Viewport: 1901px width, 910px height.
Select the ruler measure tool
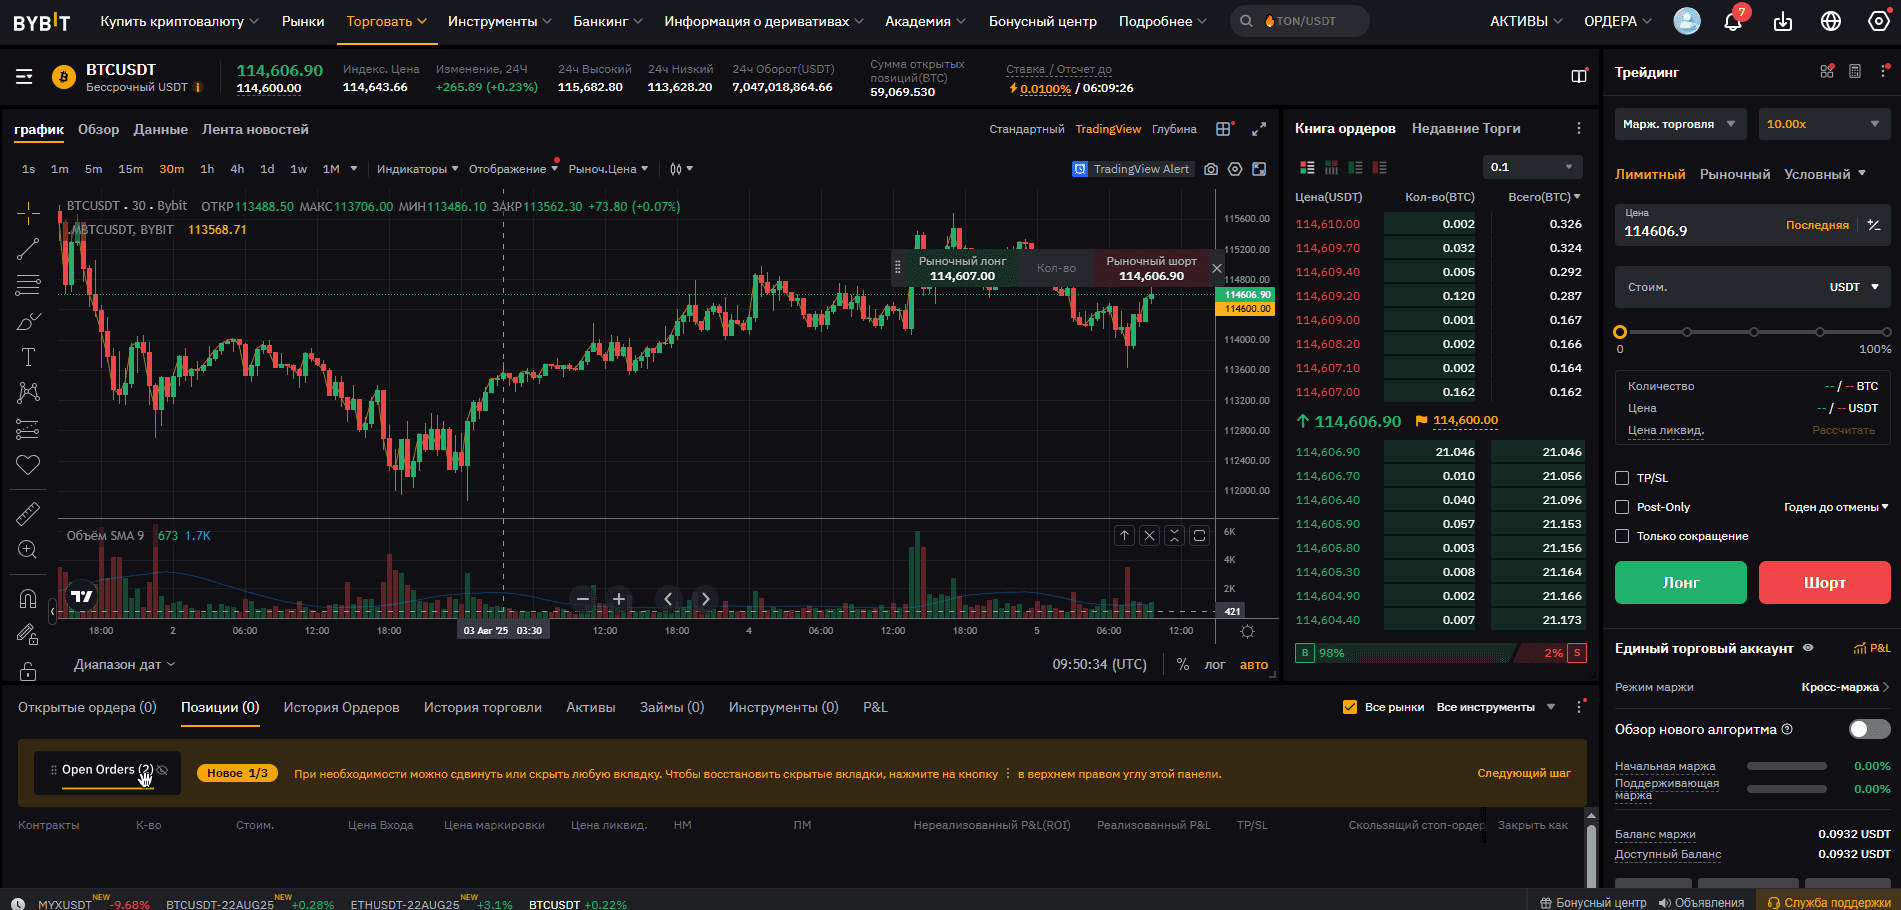28,514
